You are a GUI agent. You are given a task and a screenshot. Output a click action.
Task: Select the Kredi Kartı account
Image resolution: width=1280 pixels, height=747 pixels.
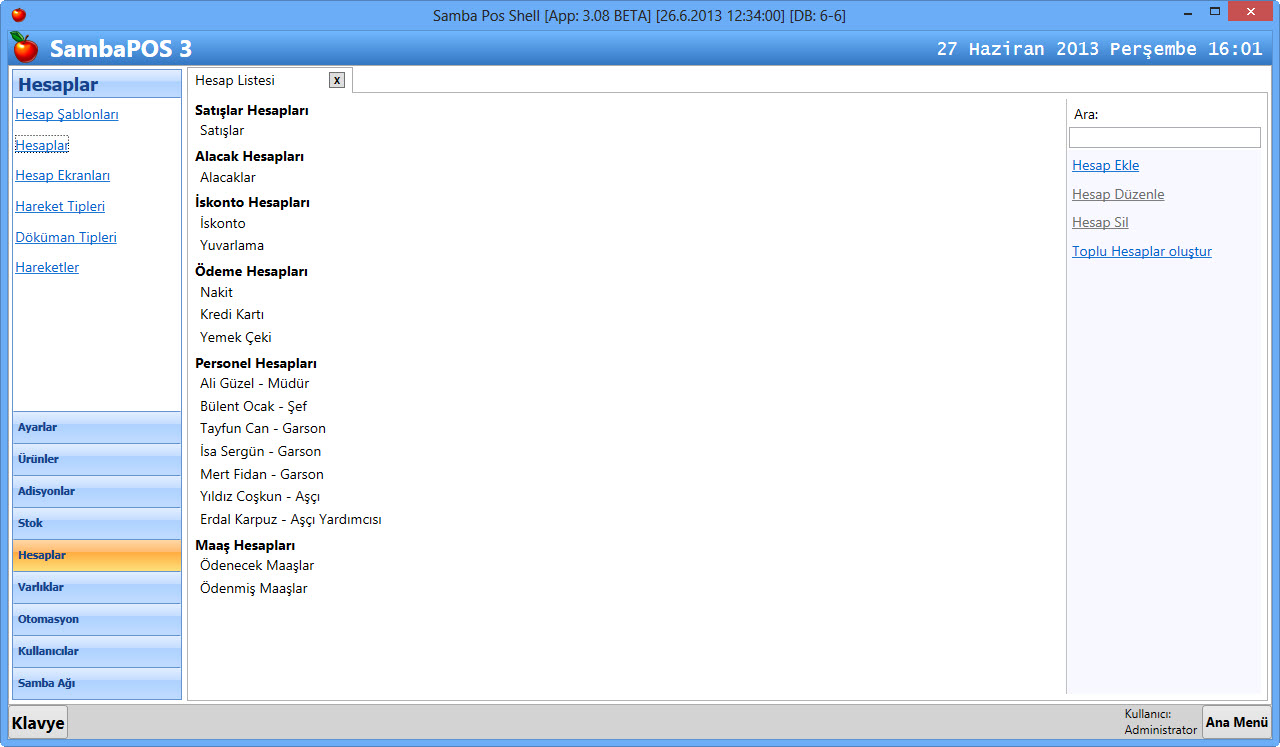(232, 315)
